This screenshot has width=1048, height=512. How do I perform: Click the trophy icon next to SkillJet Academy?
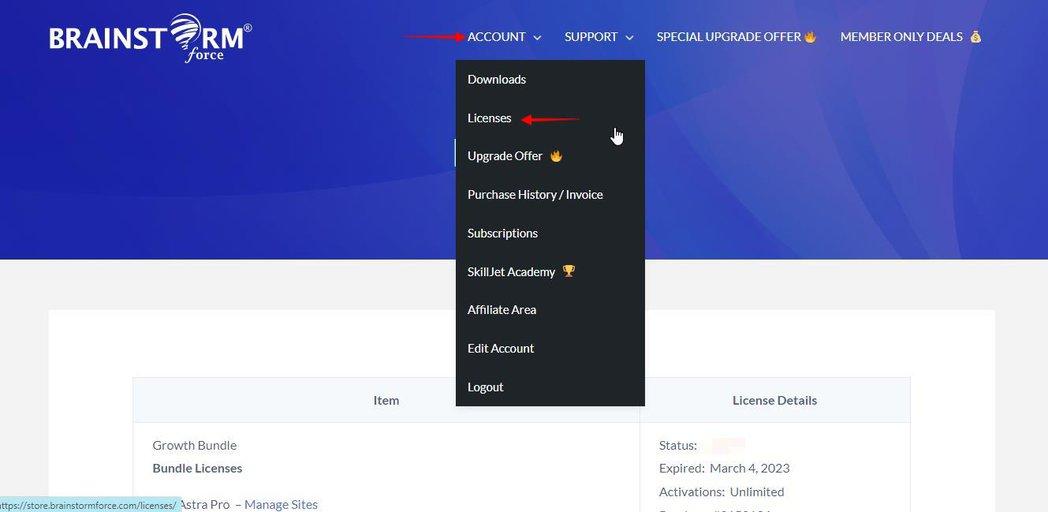click(x=568, y=271)
